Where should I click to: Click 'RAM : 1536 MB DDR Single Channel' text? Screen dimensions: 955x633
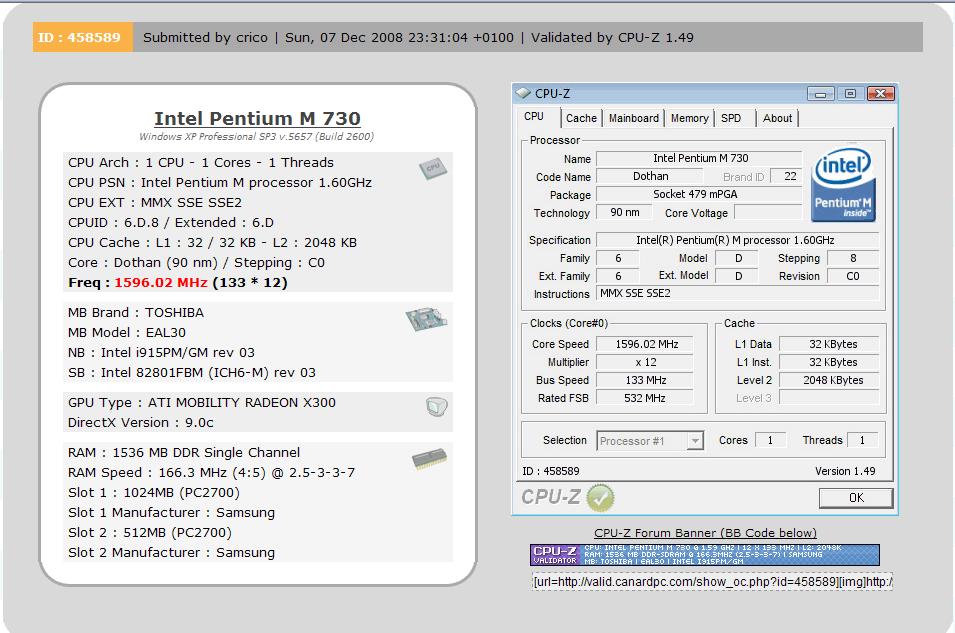click(184, 453)
